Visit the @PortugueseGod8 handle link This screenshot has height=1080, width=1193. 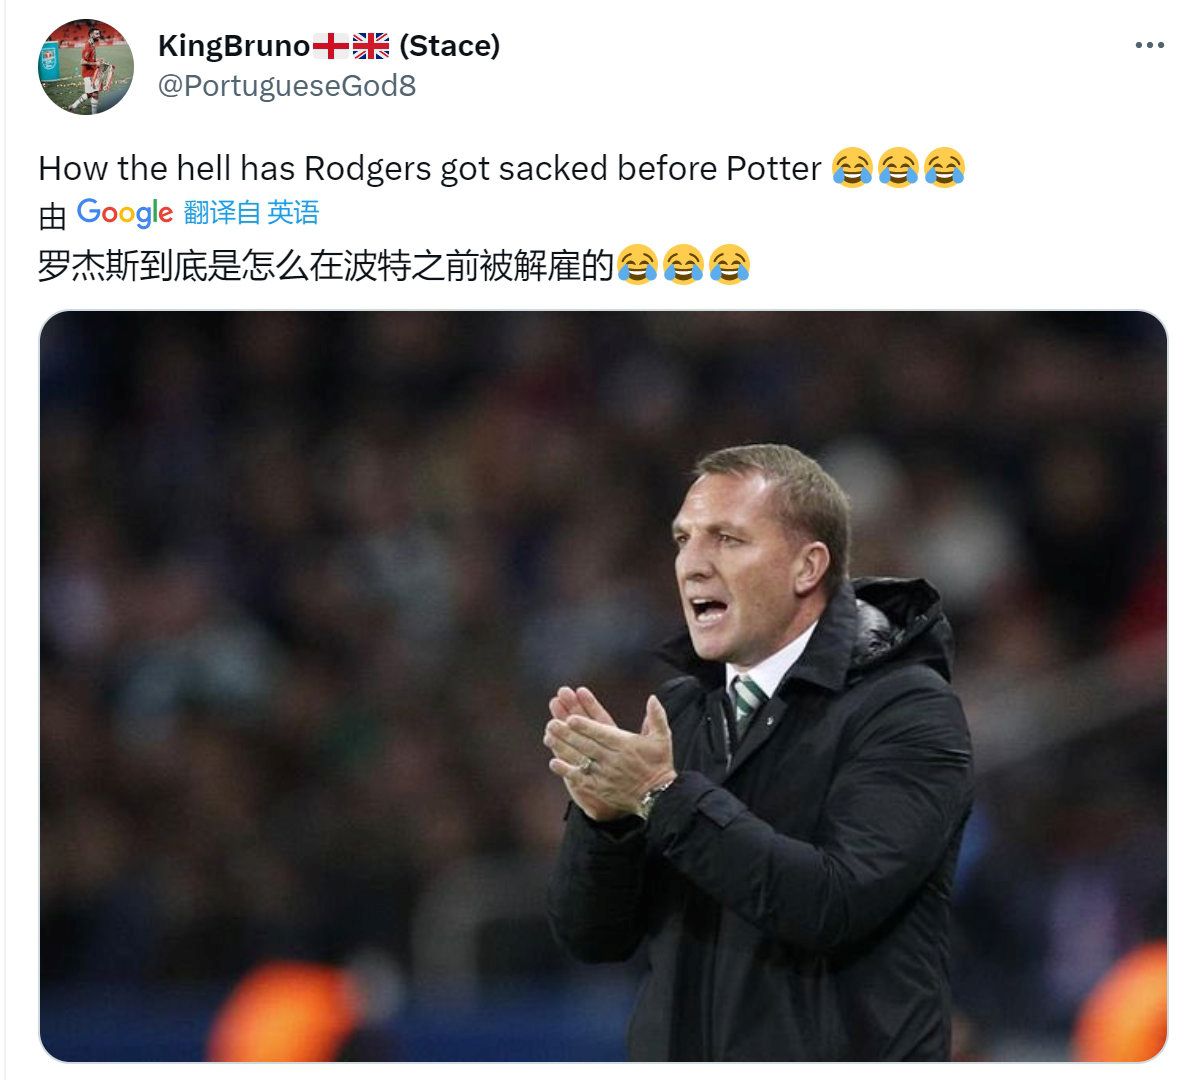tap(287, 86)
